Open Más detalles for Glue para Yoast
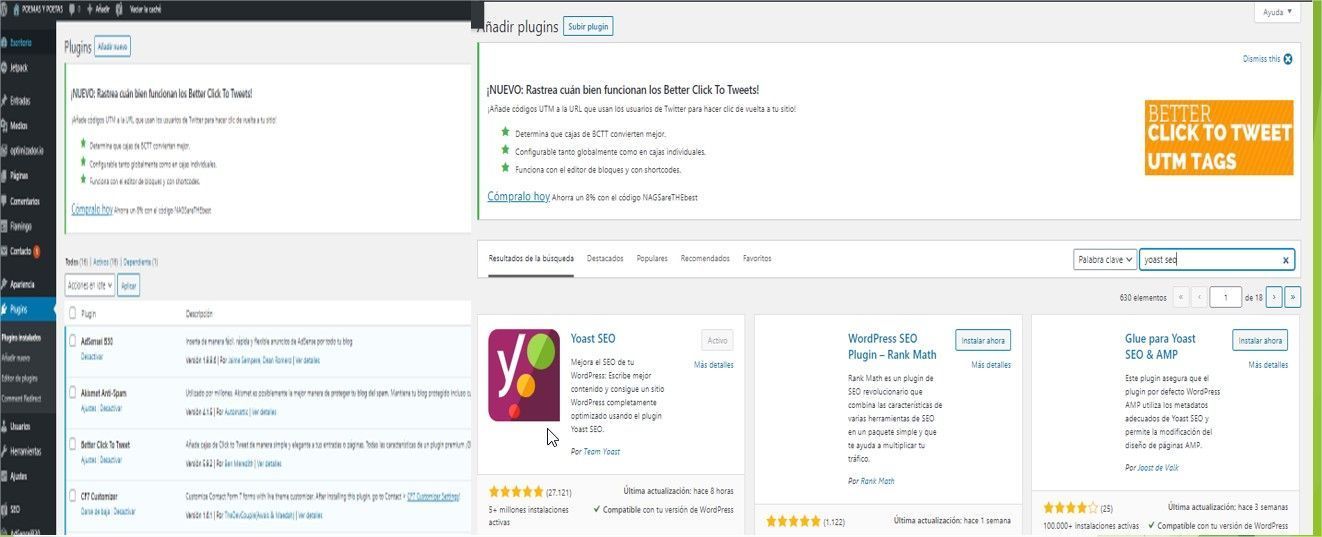This screenshot has width=1322, height=537. click(x=1268, y=365)
